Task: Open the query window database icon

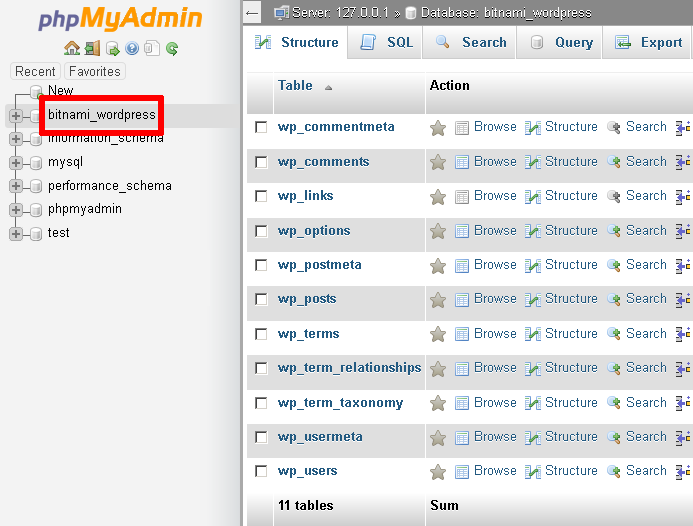Action: tap(112, 48)
